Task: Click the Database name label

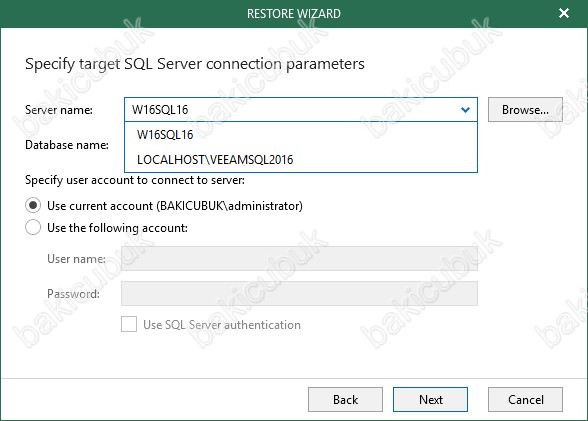Action: [x=67, y=145]
